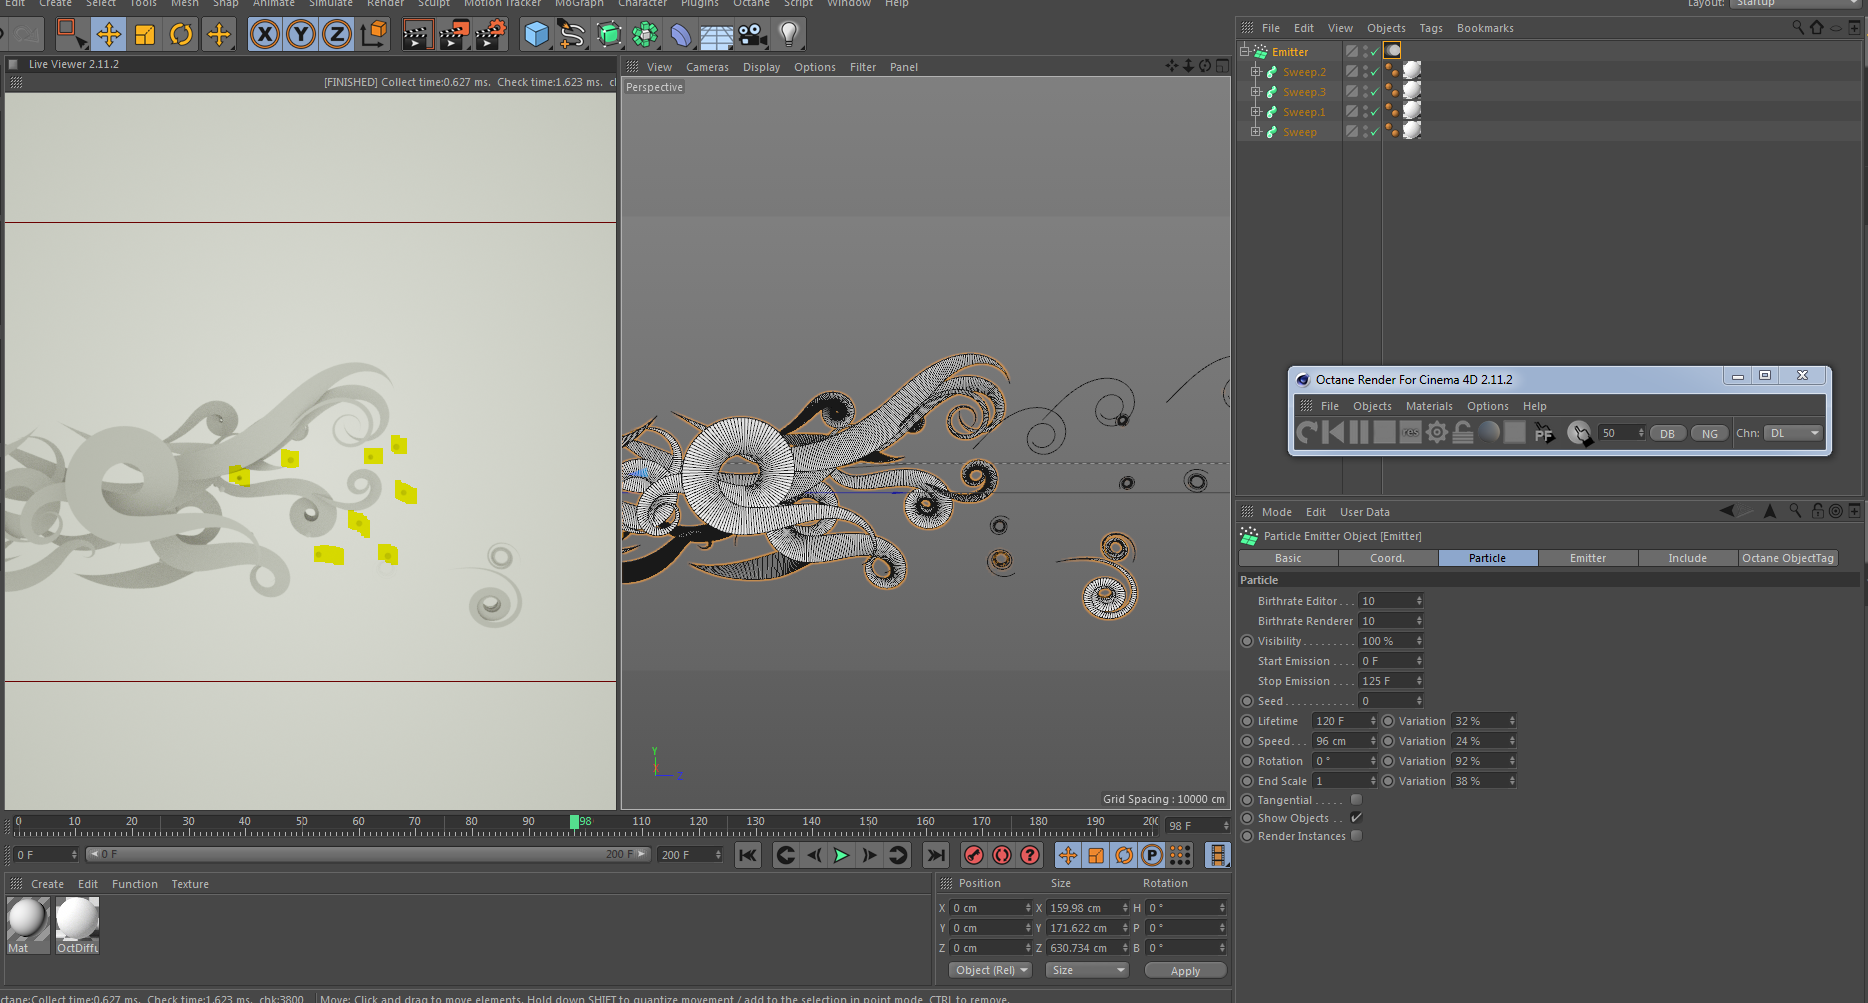Screen dimensions: 1868x1003
Task: Open the Object (Rel) dropdown
Action: coord(990,970)
